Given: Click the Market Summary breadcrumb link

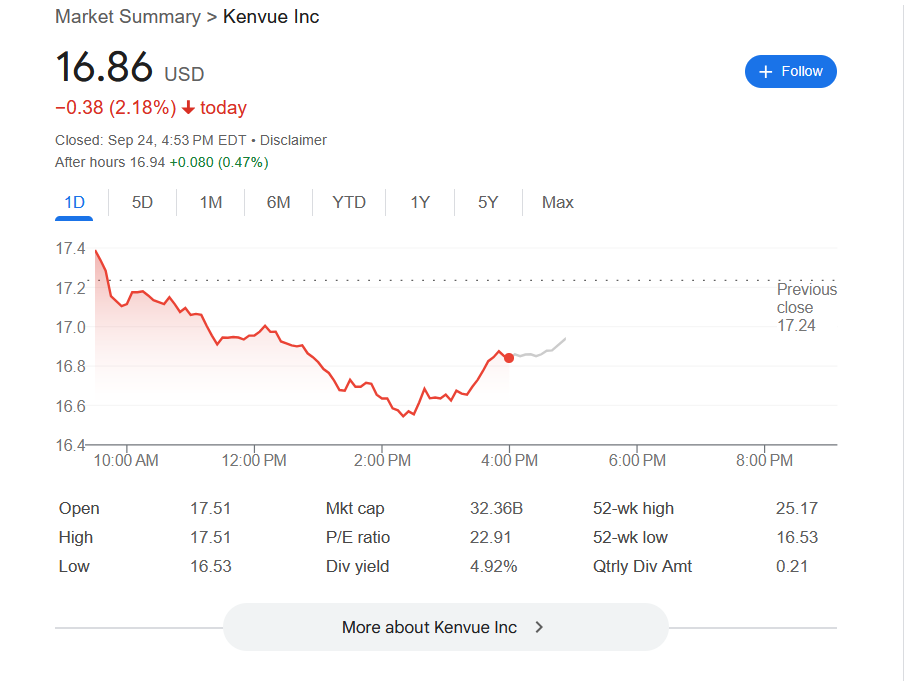Looking at the screenshot, I should click(128, 16).
